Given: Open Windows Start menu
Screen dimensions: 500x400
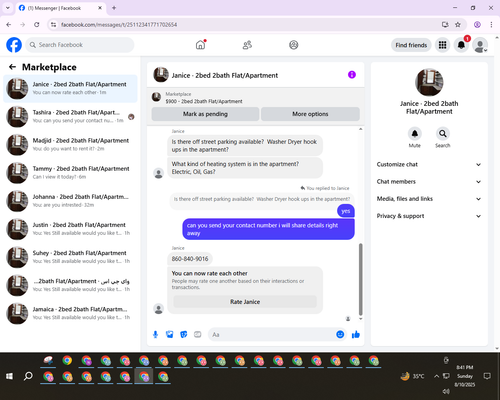Looking at the screenshot, I should (x=9, y=376).
